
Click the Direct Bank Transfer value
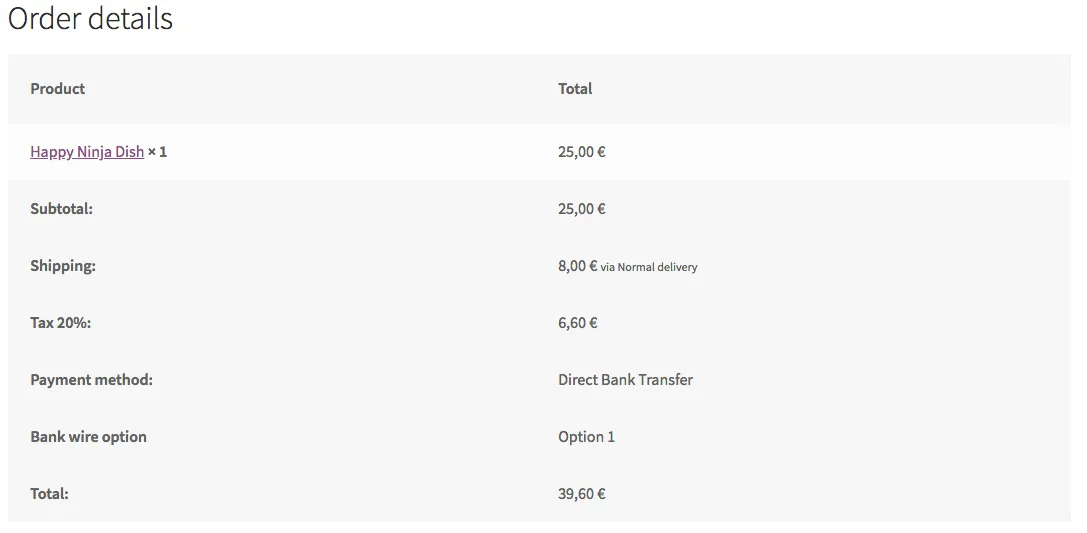click(625, 380)
